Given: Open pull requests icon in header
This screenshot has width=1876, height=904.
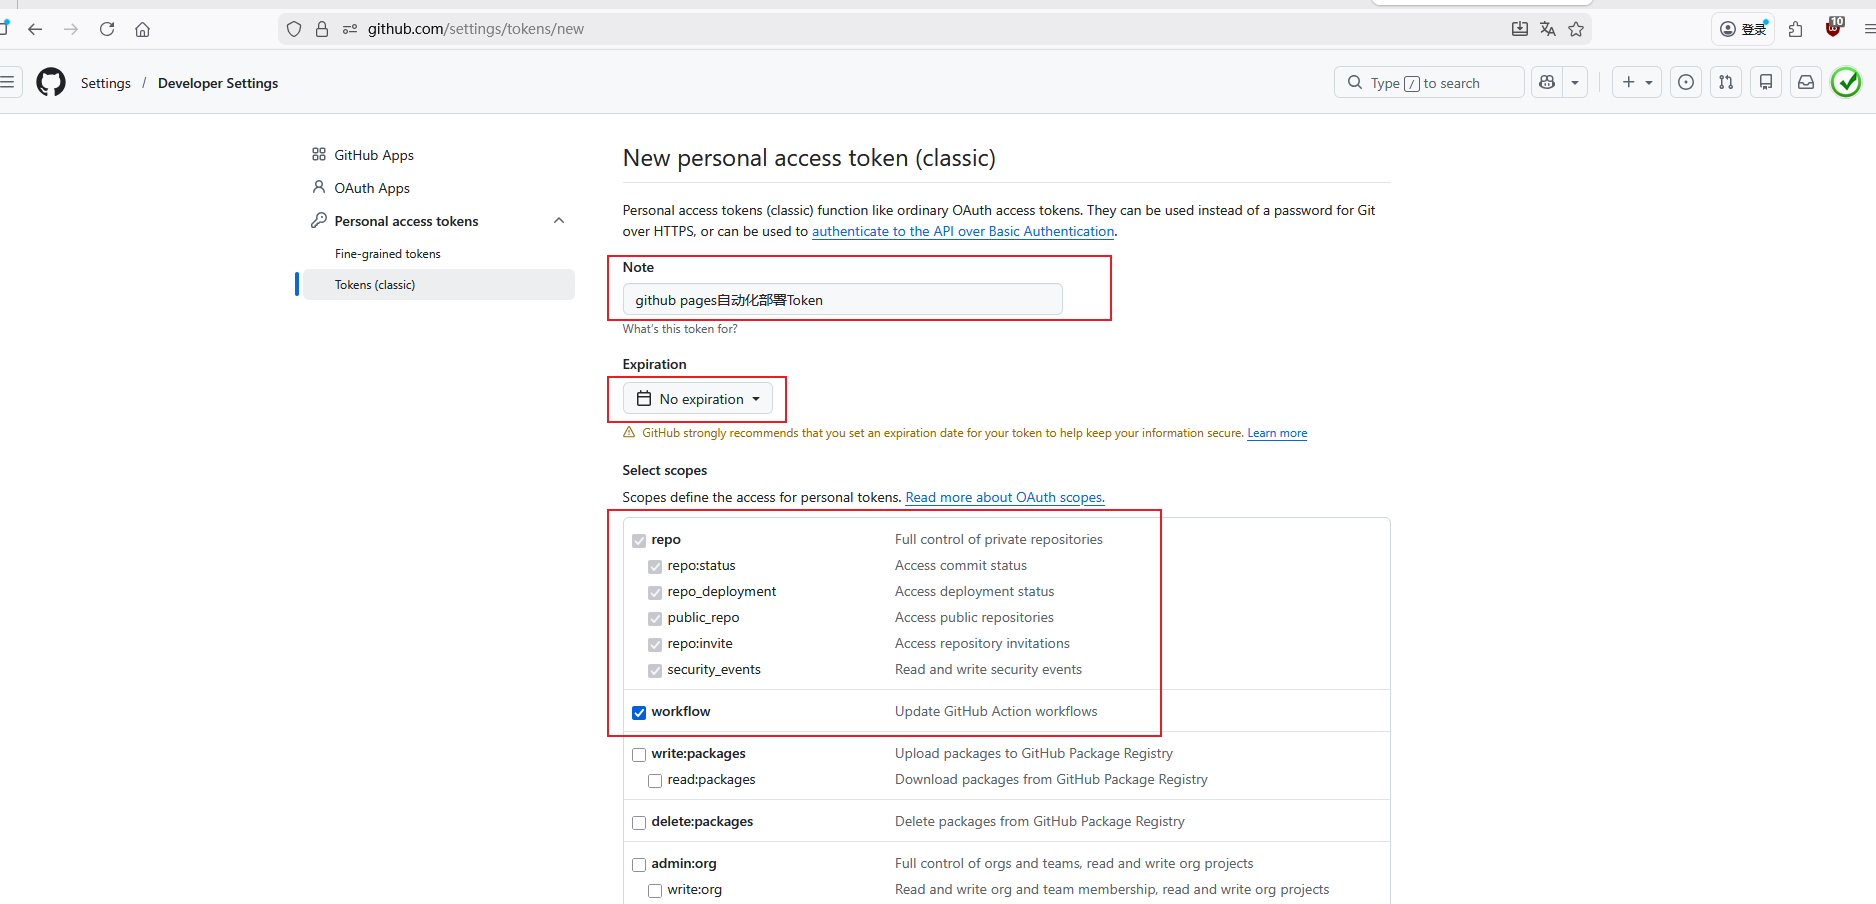Looking at the screenshot, I should (1726, 83).
